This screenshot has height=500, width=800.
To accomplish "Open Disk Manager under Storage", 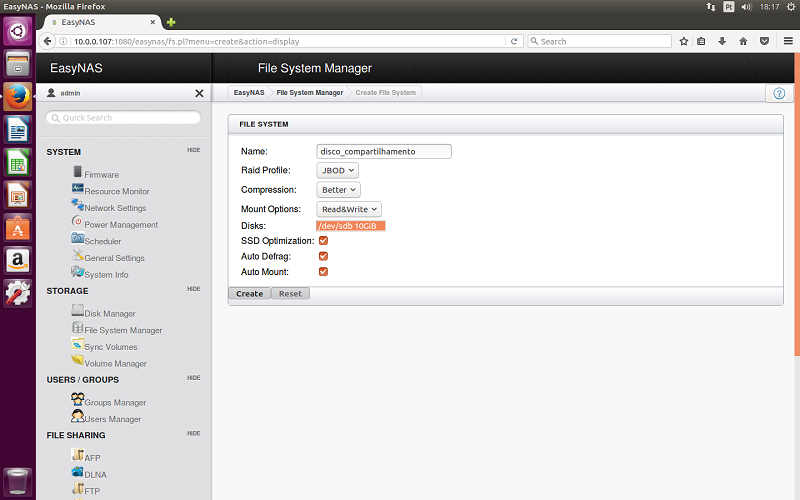I will pos(110,314).
